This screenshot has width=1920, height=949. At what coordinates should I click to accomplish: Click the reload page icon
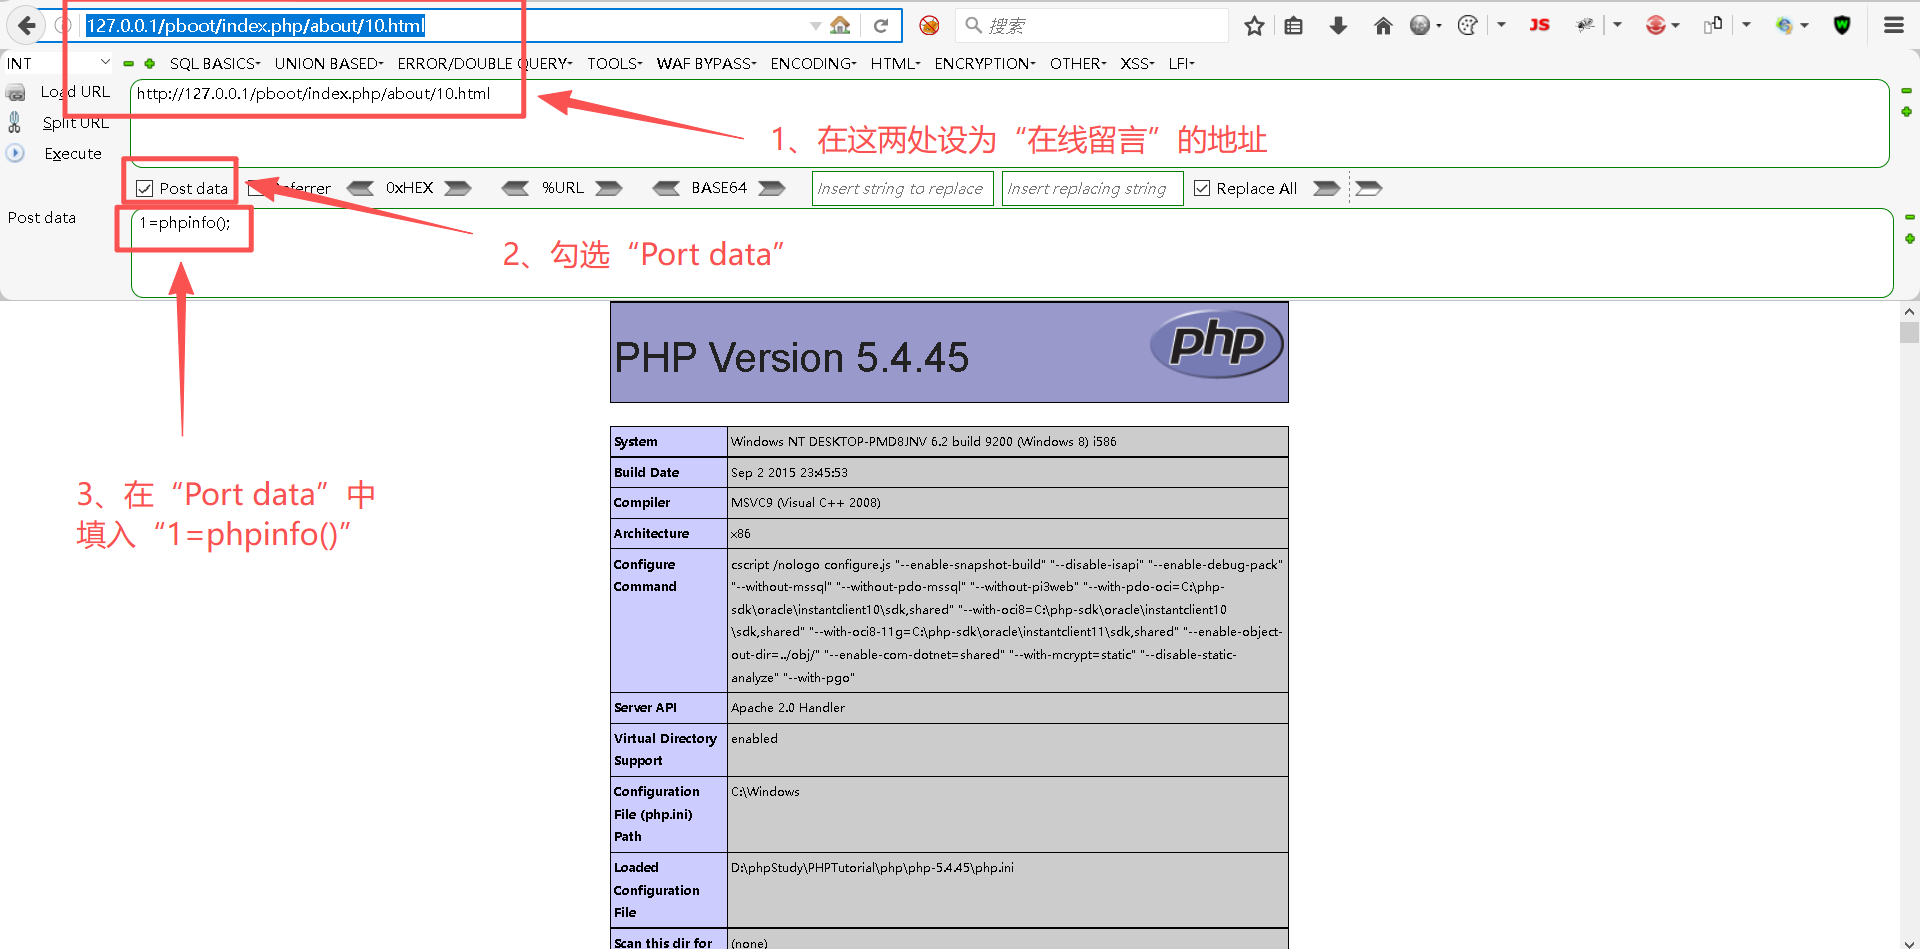pos(880,26)
